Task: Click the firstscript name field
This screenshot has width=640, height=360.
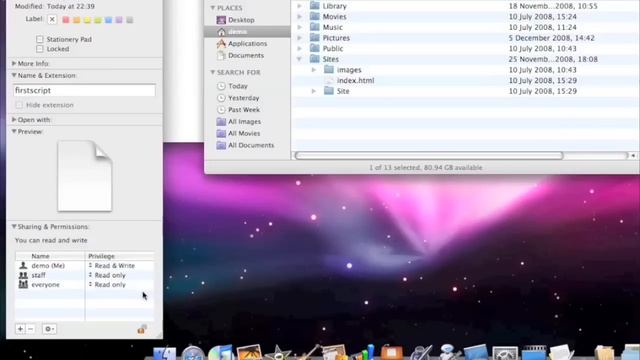Action: 84,90
